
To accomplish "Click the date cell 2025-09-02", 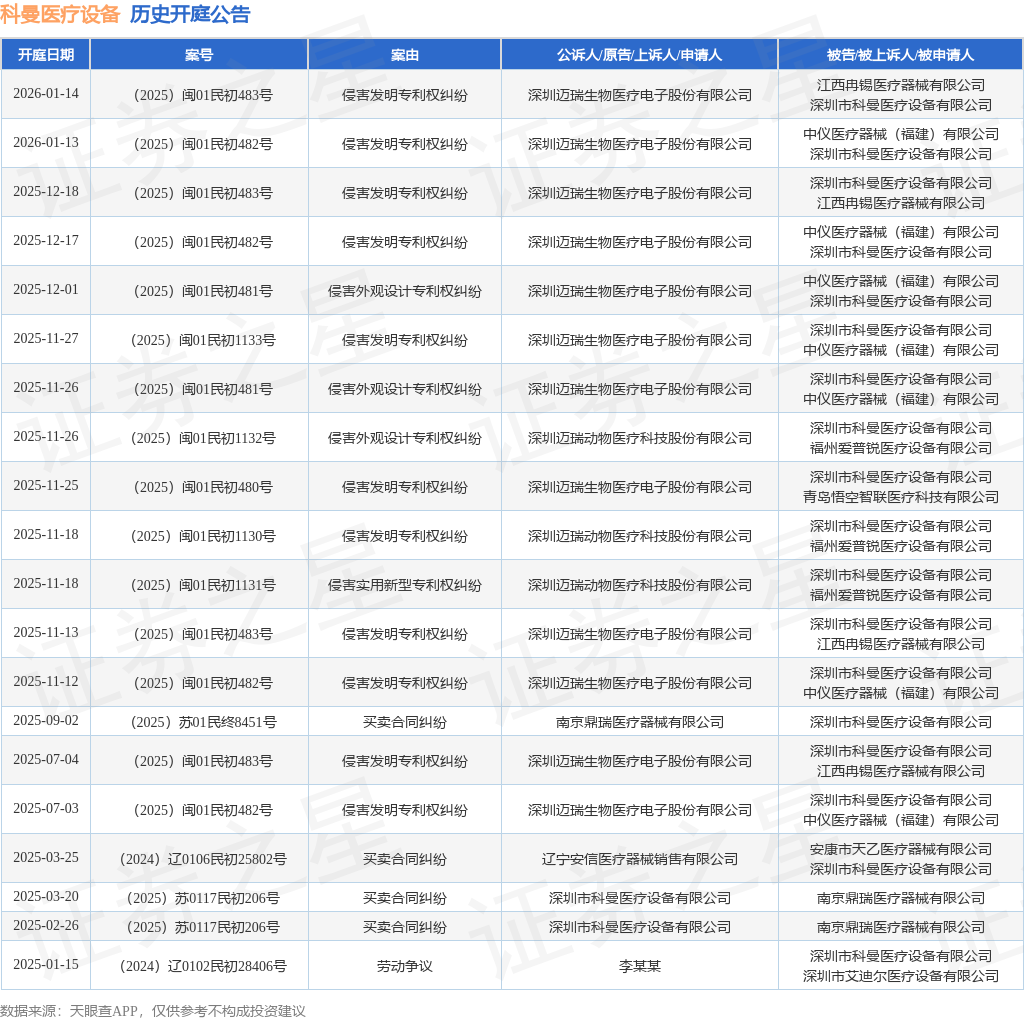I will coord(46,720).
